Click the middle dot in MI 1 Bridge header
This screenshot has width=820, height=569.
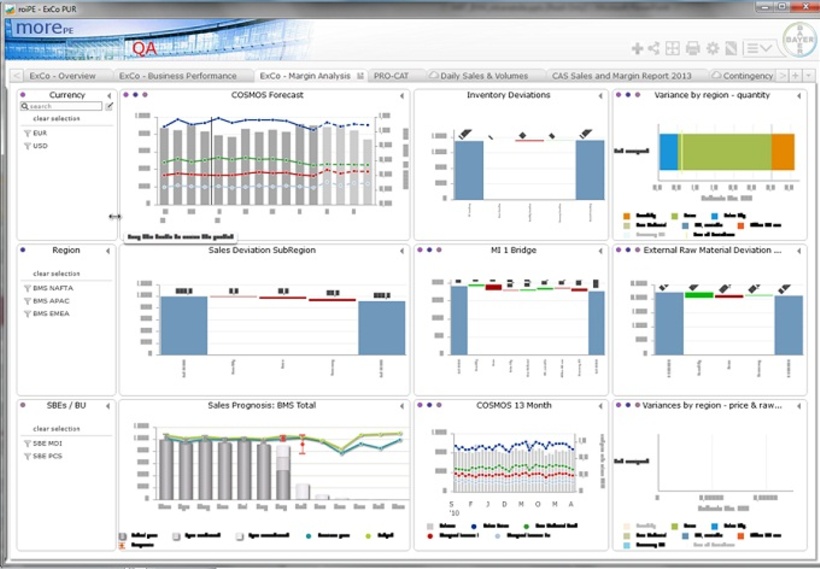(429, 250)
